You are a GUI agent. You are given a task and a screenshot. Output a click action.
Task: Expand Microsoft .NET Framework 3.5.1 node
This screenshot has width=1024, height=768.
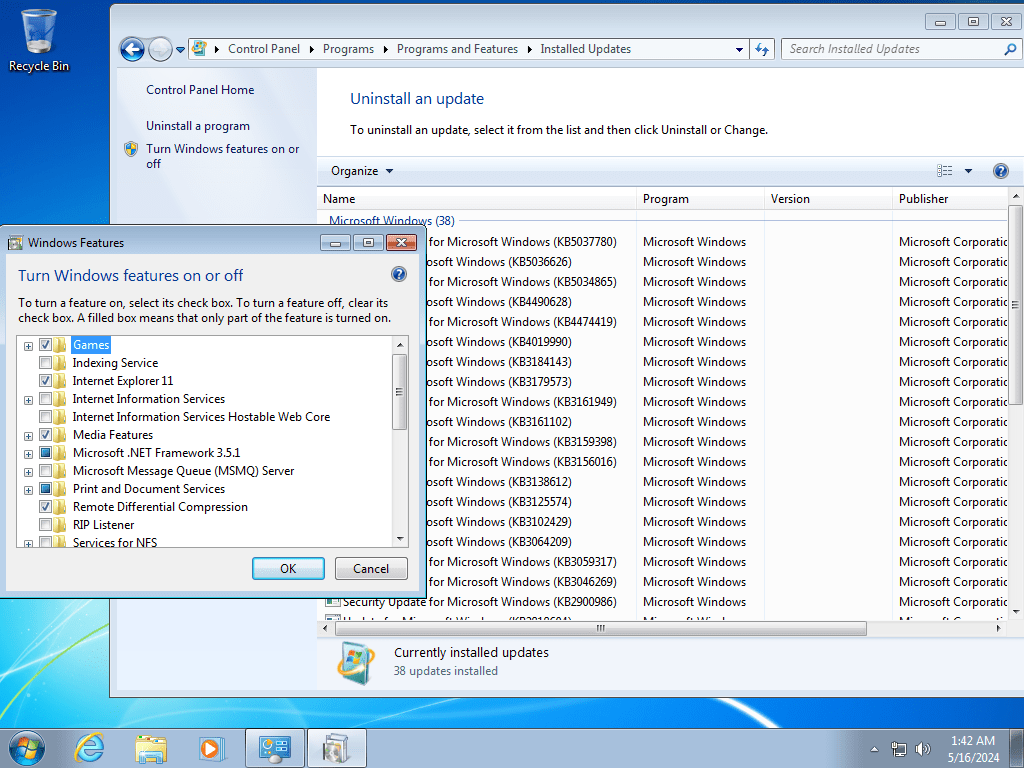[28, 454]
